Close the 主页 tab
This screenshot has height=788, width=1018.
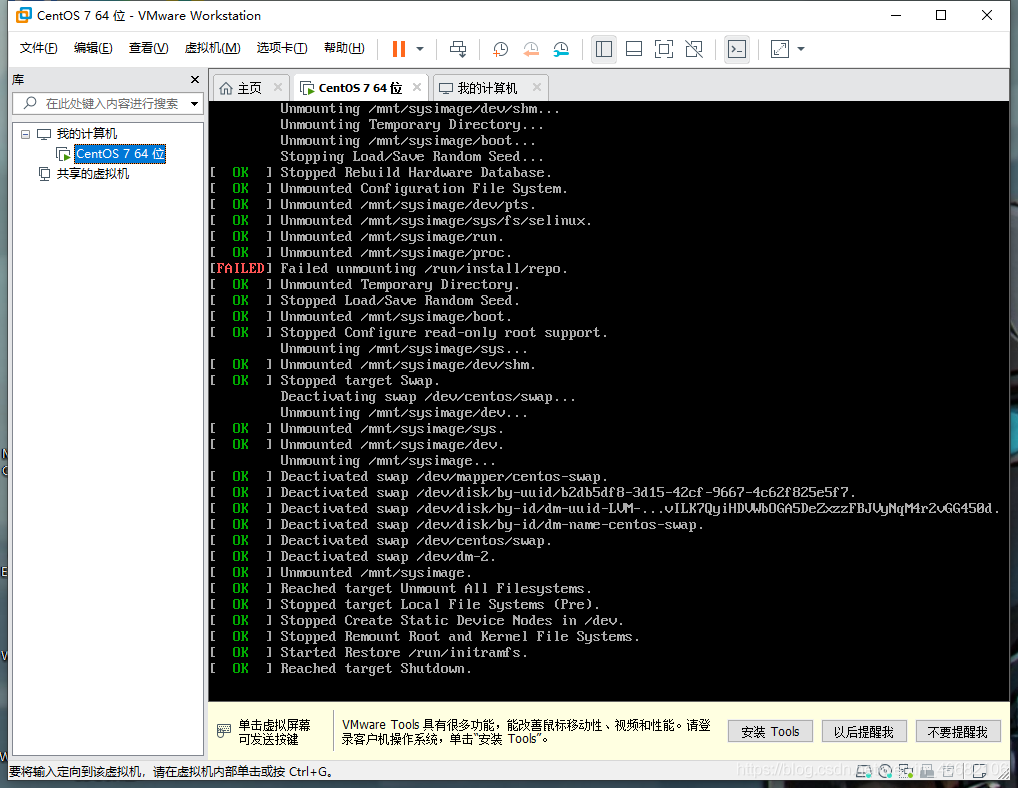pyautogui.click(x=278, y=87)
